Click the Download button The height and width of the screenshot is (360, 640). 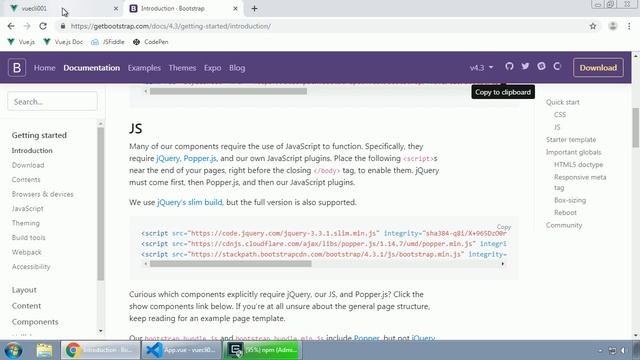click(x=598, y=68)
